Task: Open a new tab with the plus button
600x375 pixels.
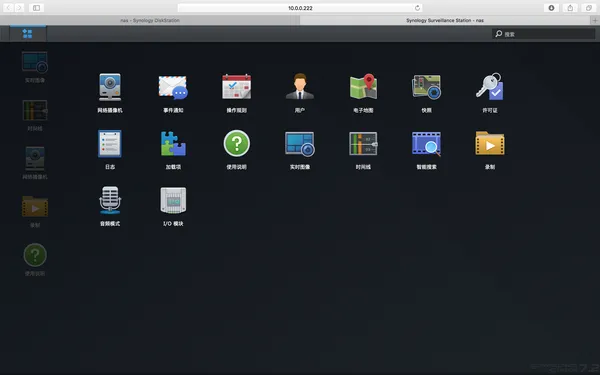Action: point(595,20)
